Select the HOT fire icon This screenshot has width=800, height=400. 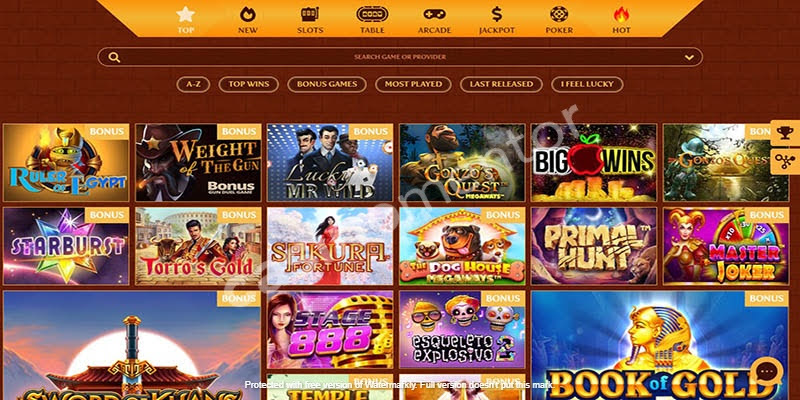(x=621, y=14)
